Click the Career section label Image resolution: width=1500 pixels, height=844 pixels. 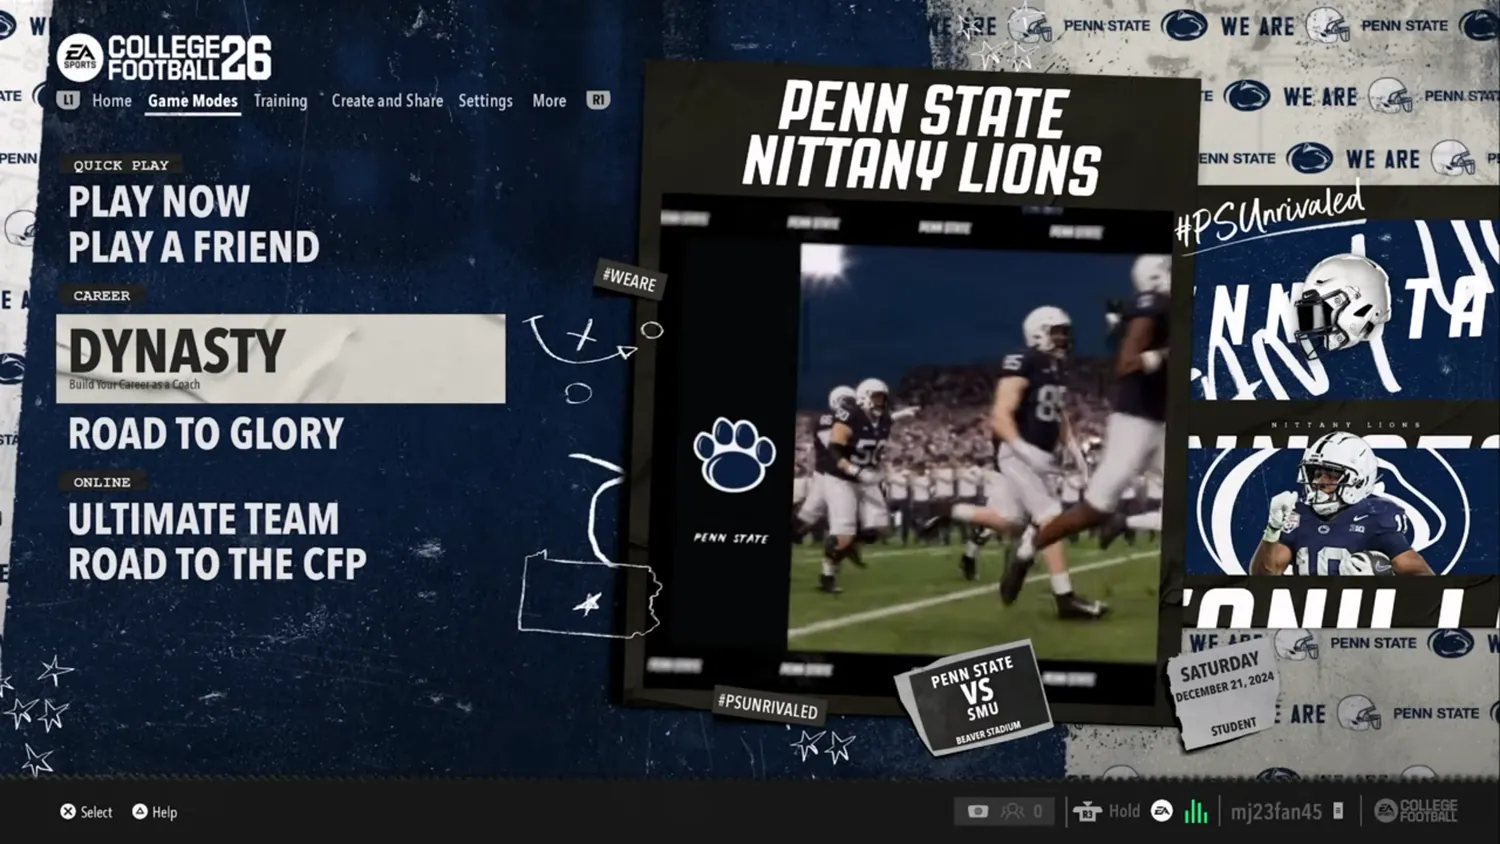[101, 295]
